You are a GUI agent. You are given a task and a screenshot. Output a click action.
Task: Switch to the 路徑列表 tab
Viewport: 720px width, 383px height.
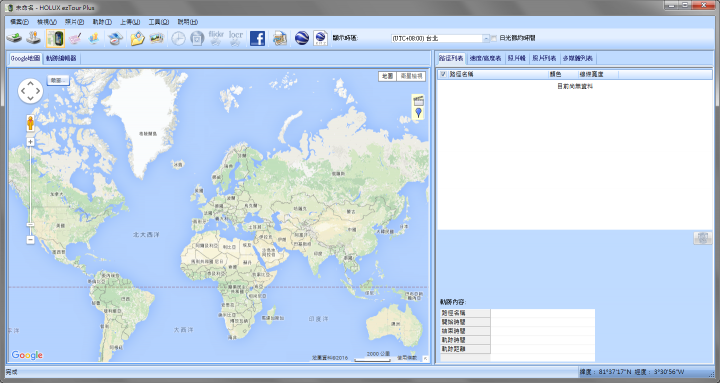451,58
